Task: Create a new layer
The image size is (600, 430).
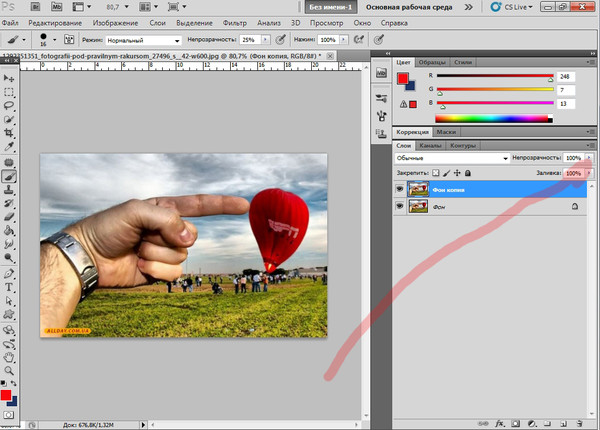Action: coord(564,423)
